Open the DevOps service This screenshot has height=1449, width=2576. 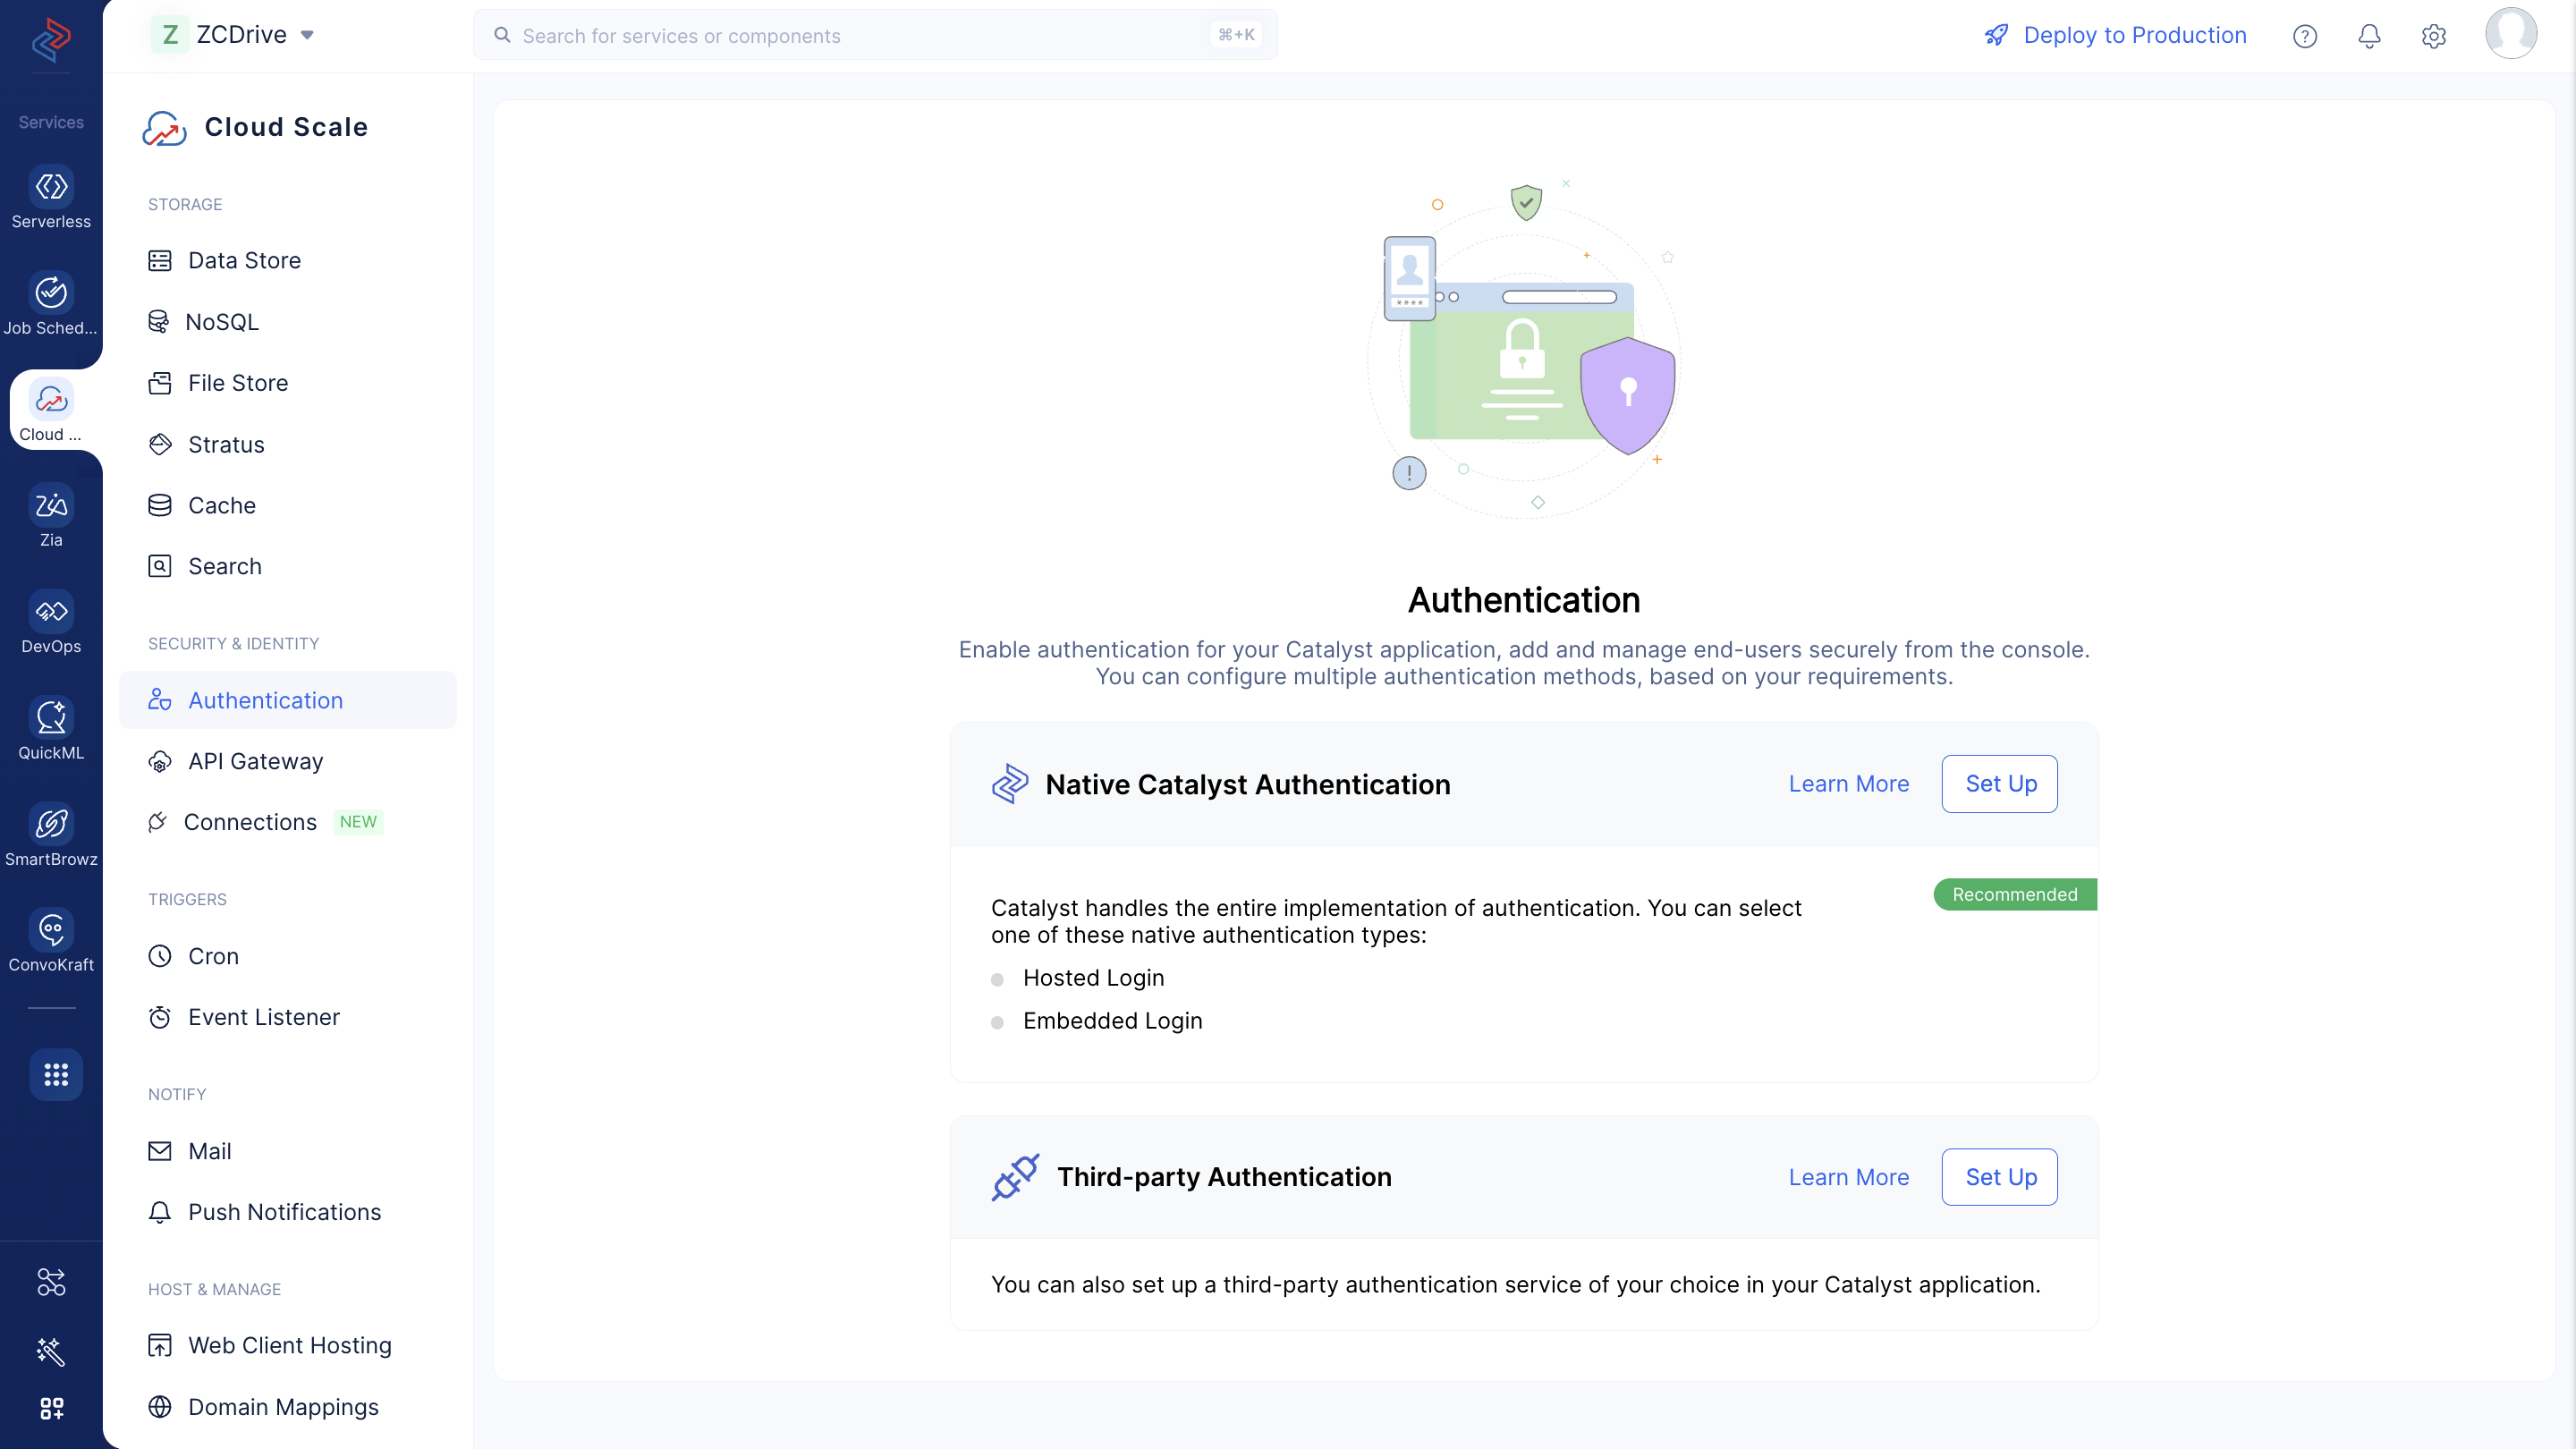pyautogui.click(x=51, y=623)
